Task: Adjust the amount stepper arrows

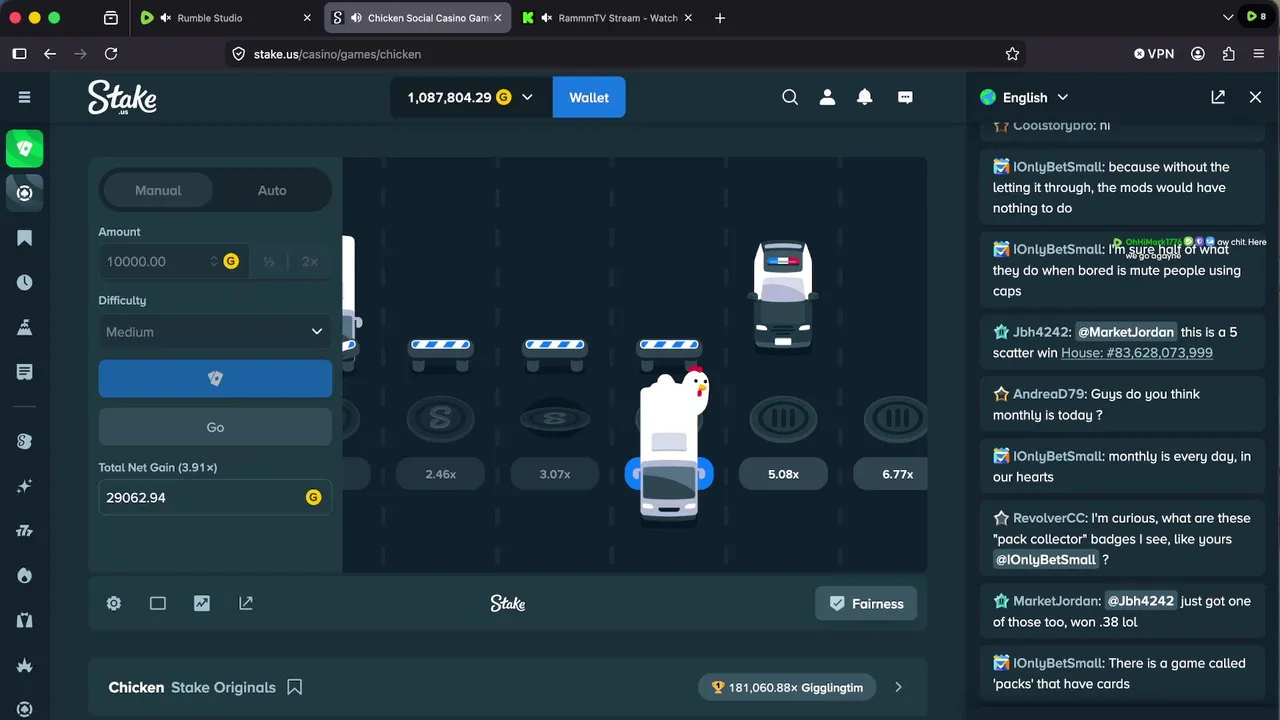Action: click(213, 261)
